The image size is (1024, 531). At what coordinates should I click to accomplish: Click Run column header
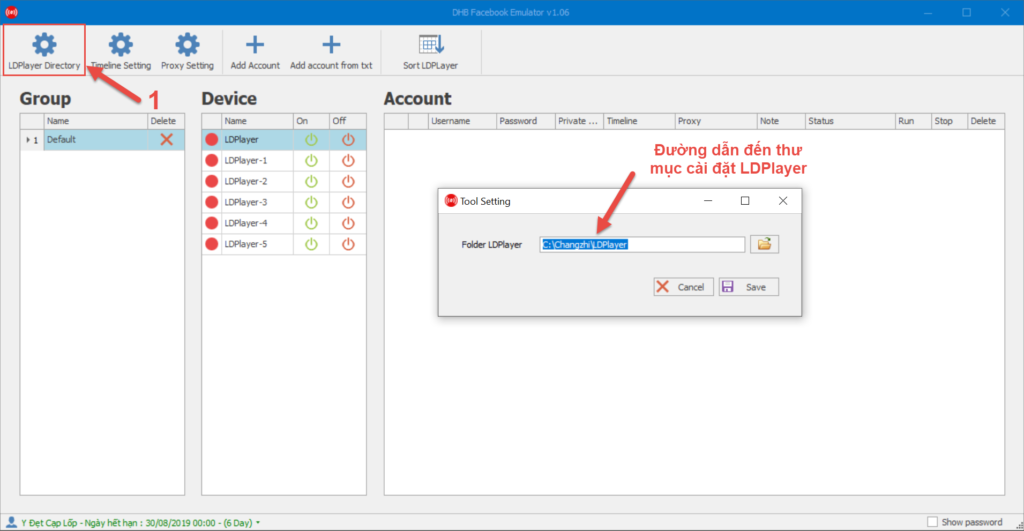pos(913,121)
